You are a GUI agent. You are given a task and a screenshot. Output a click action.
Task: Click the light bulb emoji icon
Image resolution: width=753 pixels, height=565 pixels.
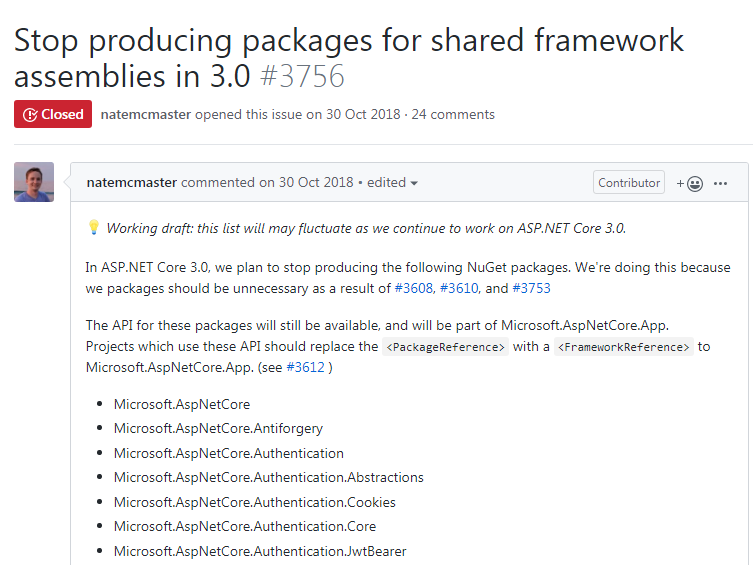pyautogui.click(x=94, y=228)
